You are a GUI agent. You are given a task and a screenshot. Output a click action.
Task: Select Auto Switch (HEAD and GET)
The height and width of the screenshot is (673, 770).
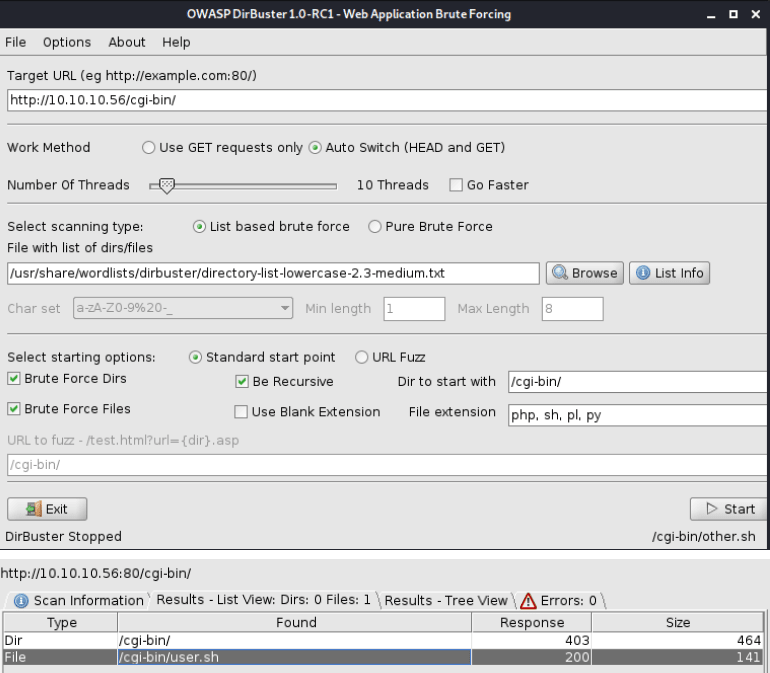tap(315, 147)
